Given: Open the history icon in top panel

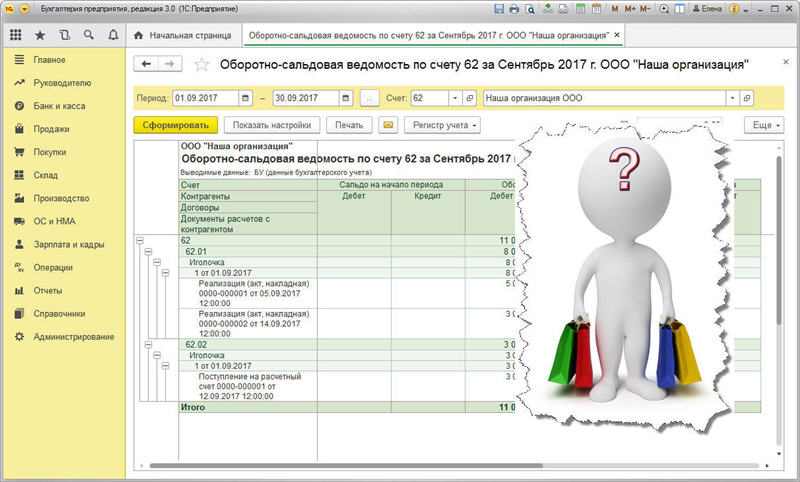Looking at the screenshot, I should (x=64, y=35).
